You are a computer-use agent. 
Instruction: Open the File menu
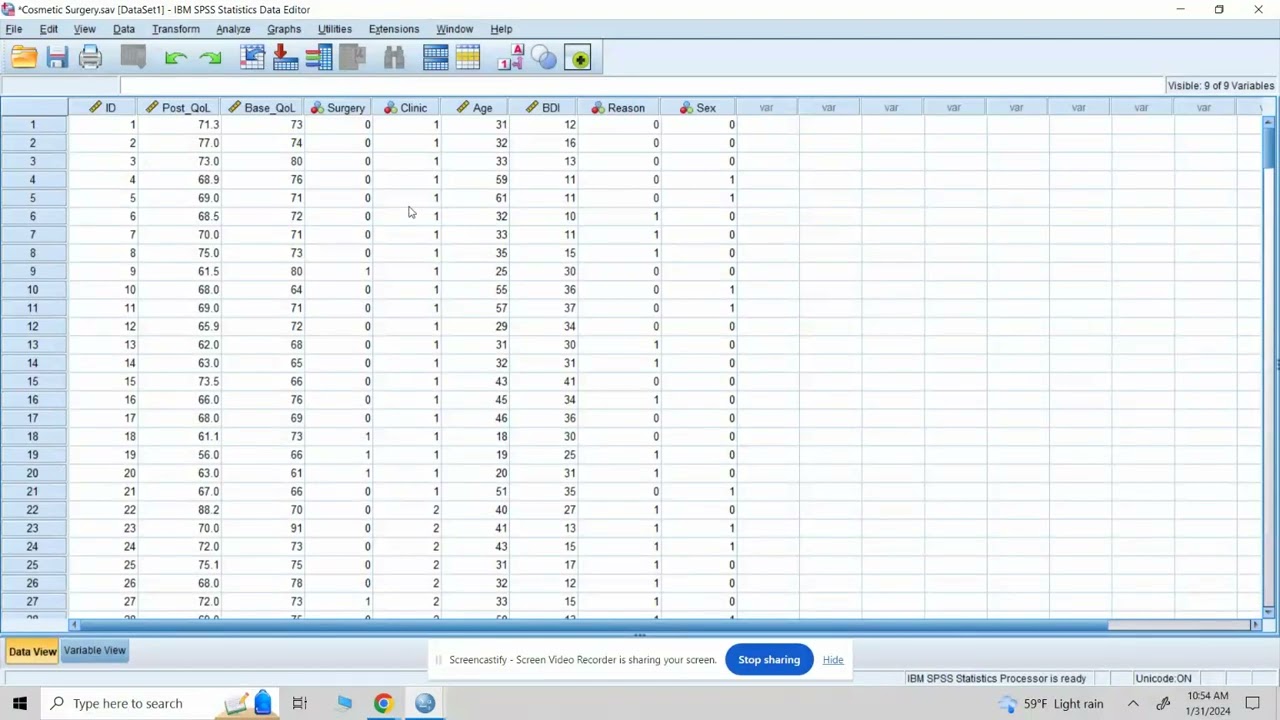click(14, 29)
